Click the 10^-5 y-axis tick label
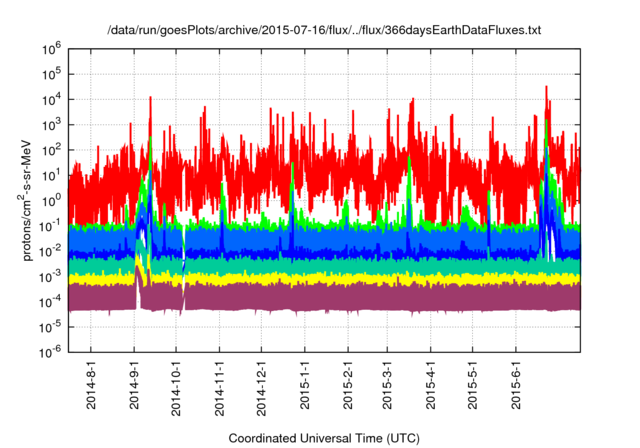This screenshot has height=448, width=640. (50, 328)
